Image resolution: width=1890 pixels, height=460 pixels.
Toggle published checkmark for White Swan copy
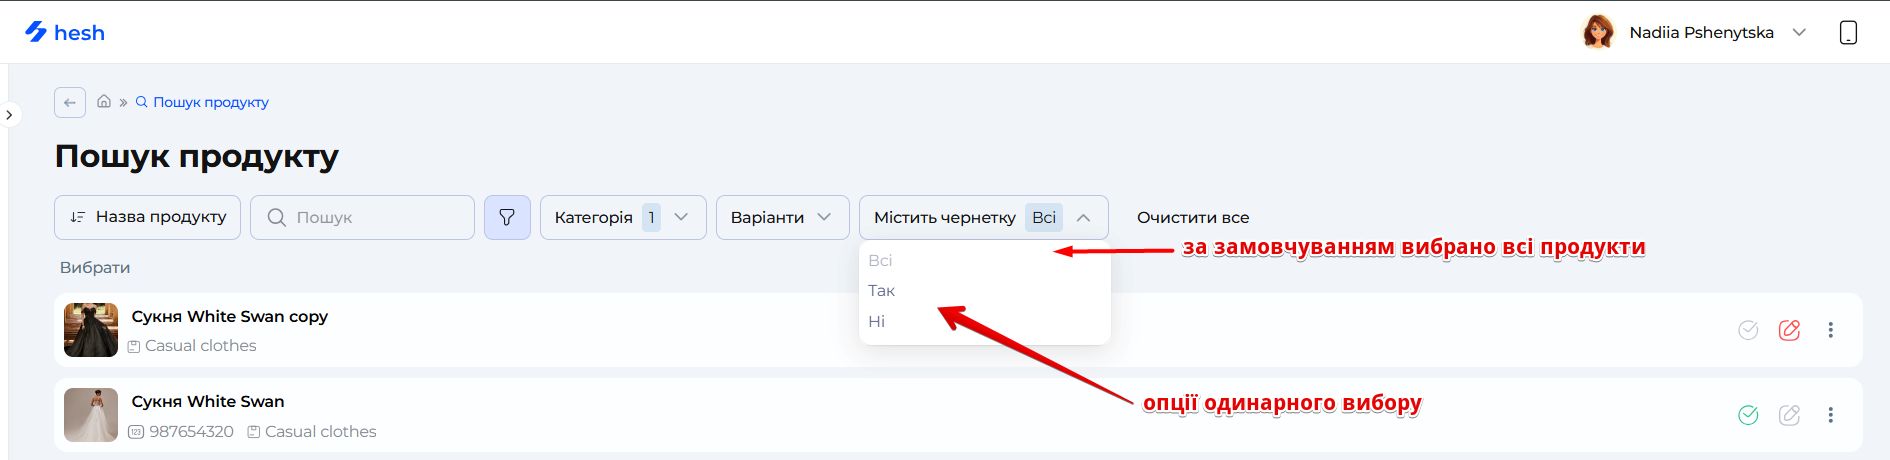1748,330
